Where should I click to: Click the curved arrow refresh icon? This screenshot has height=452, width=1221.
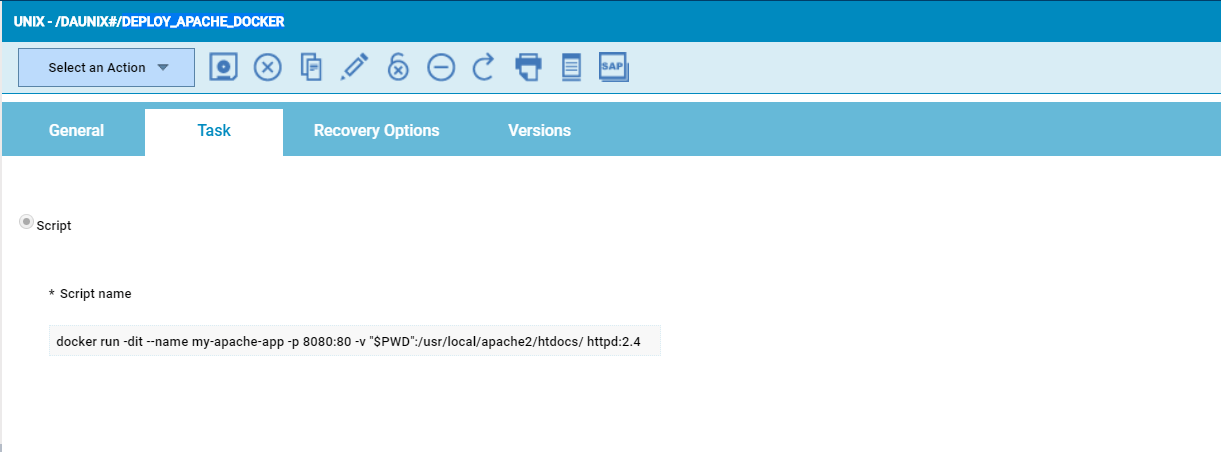(x=484, y=67)
